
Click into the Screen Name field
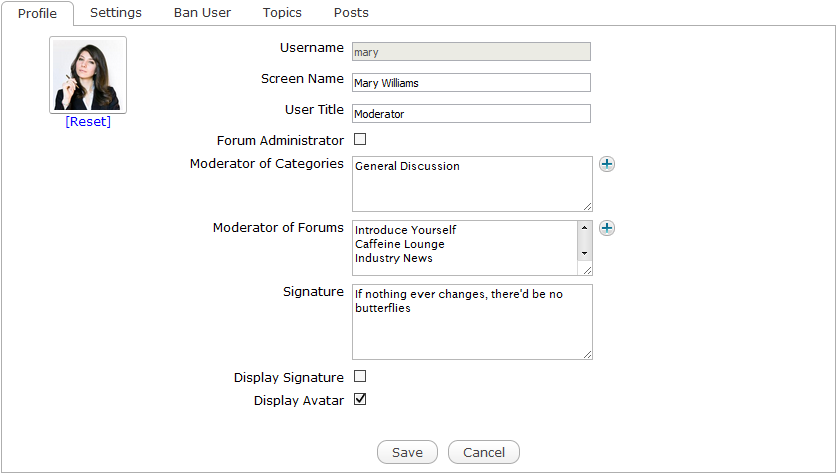471,83
